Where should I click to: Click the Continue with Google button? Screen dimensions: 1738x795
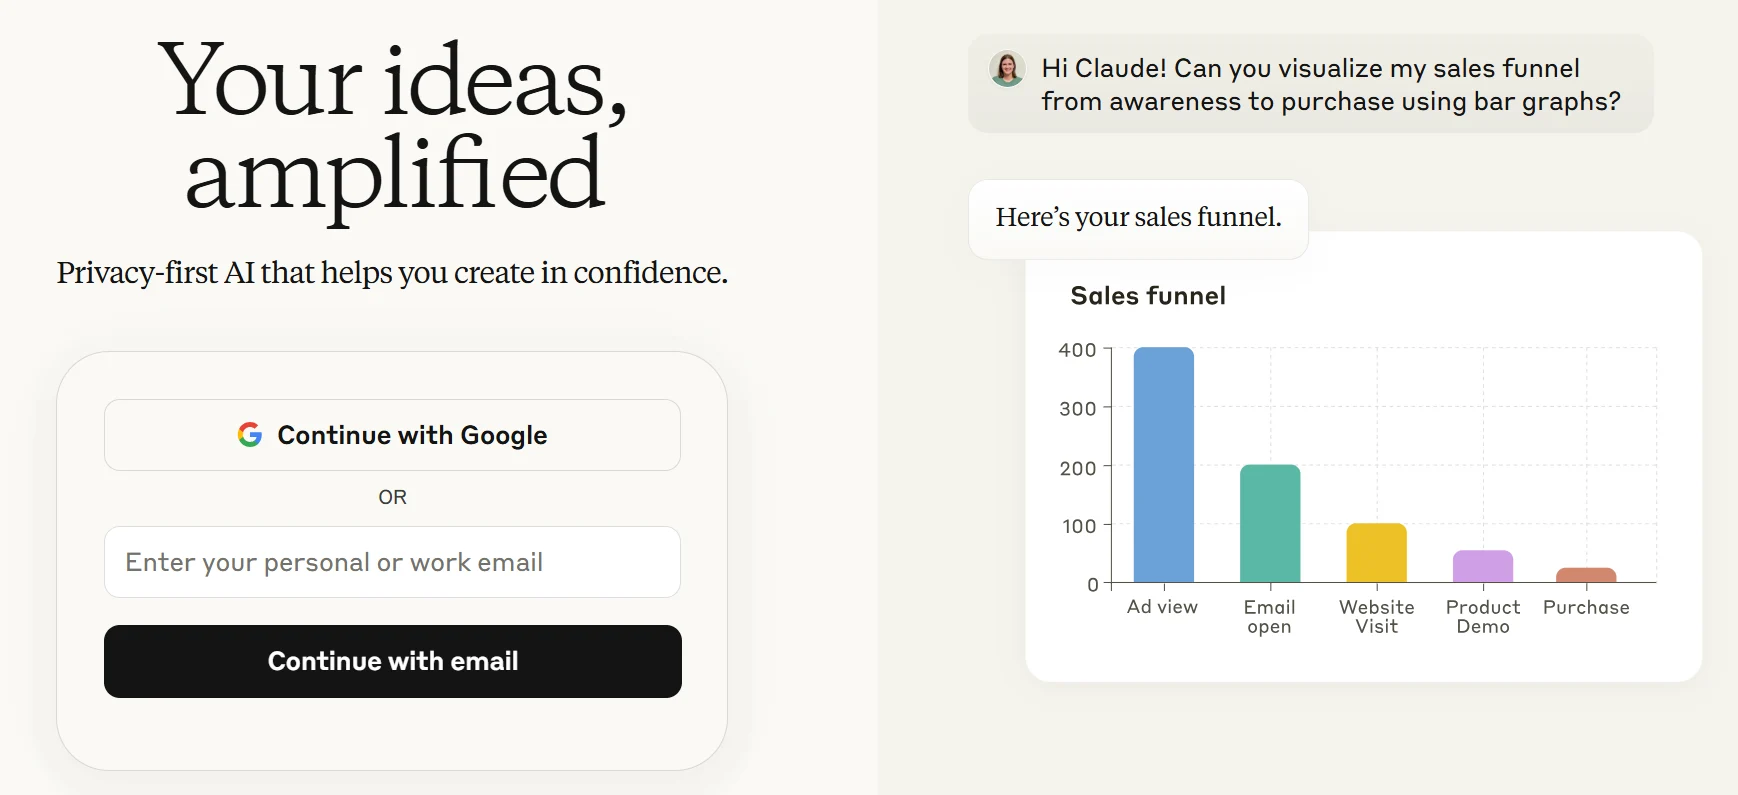[x=392, y=434]
